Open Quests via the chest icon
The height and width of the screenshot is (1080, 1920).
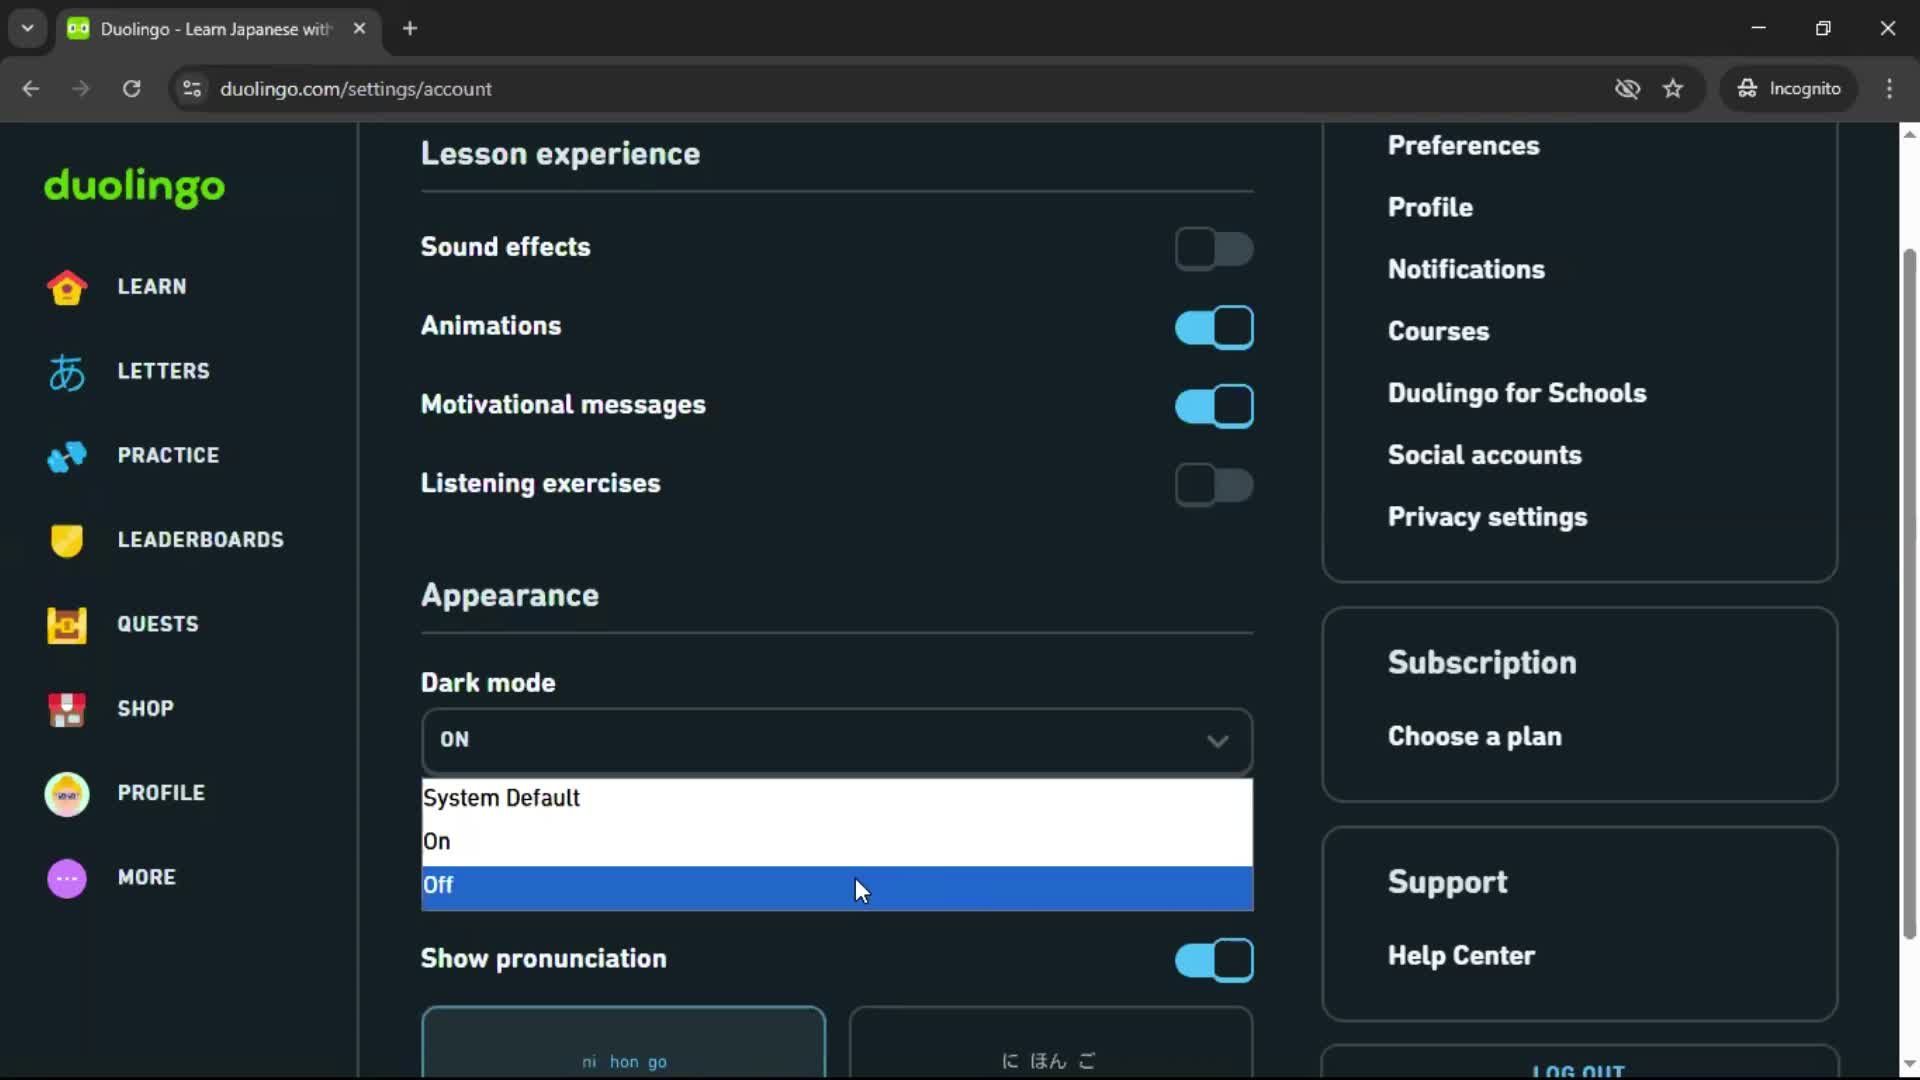(x=66, y=624)
